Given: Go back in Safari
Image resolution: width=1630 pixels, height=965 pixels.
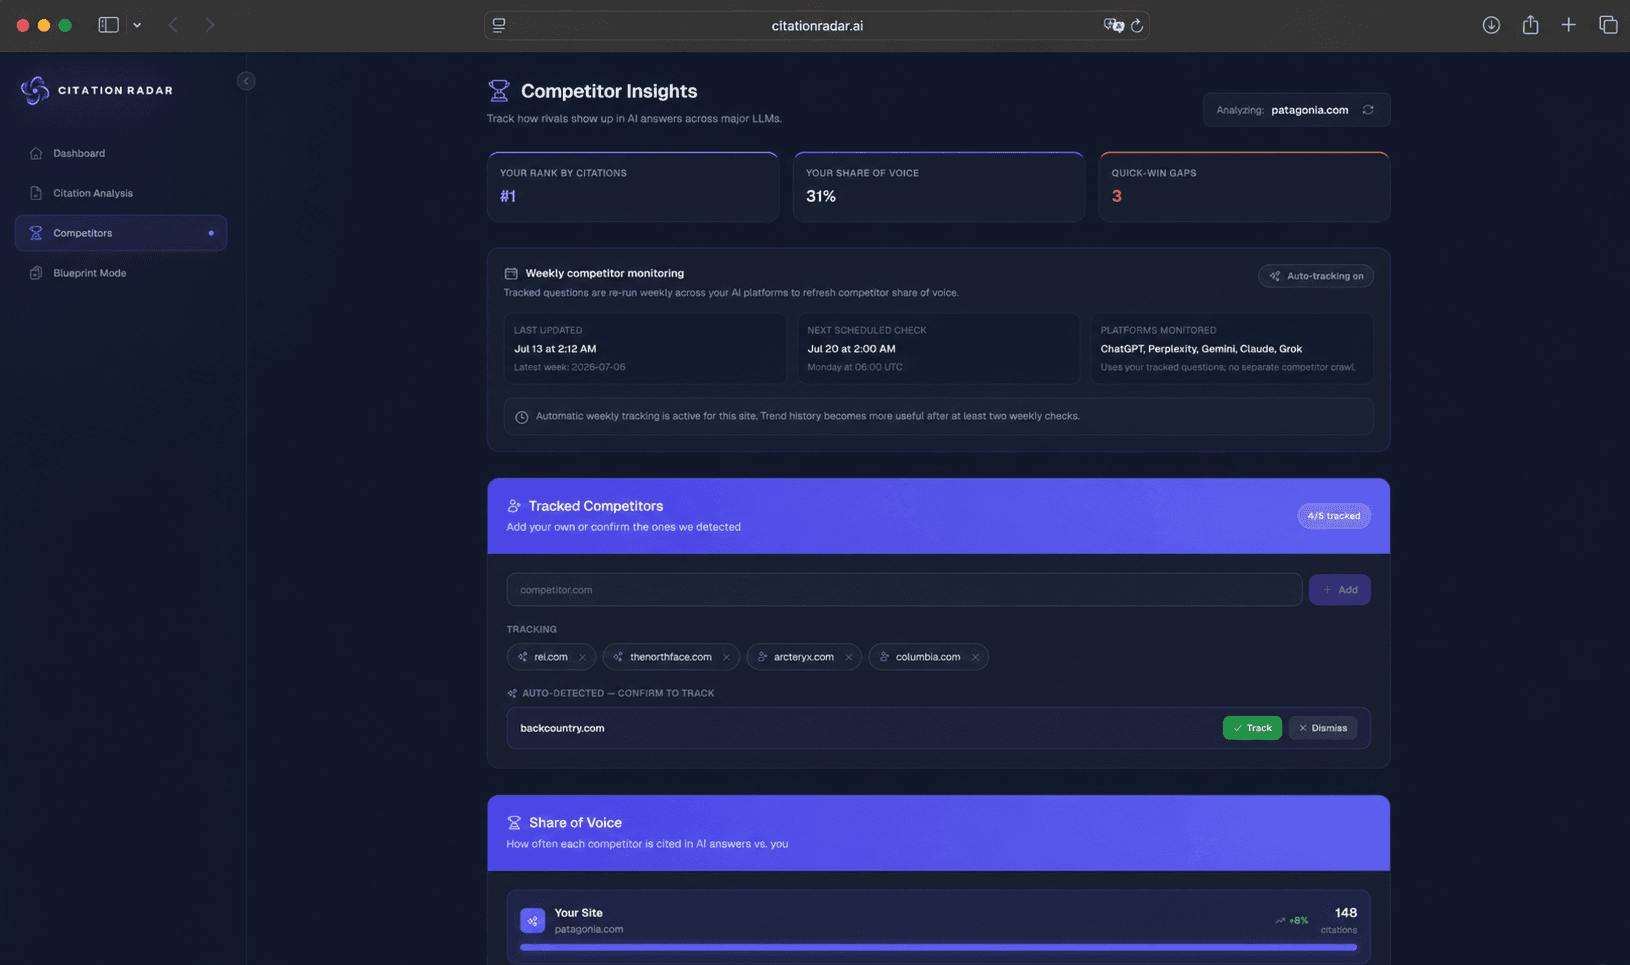Looking at the screenshot, I should [173, 25].
